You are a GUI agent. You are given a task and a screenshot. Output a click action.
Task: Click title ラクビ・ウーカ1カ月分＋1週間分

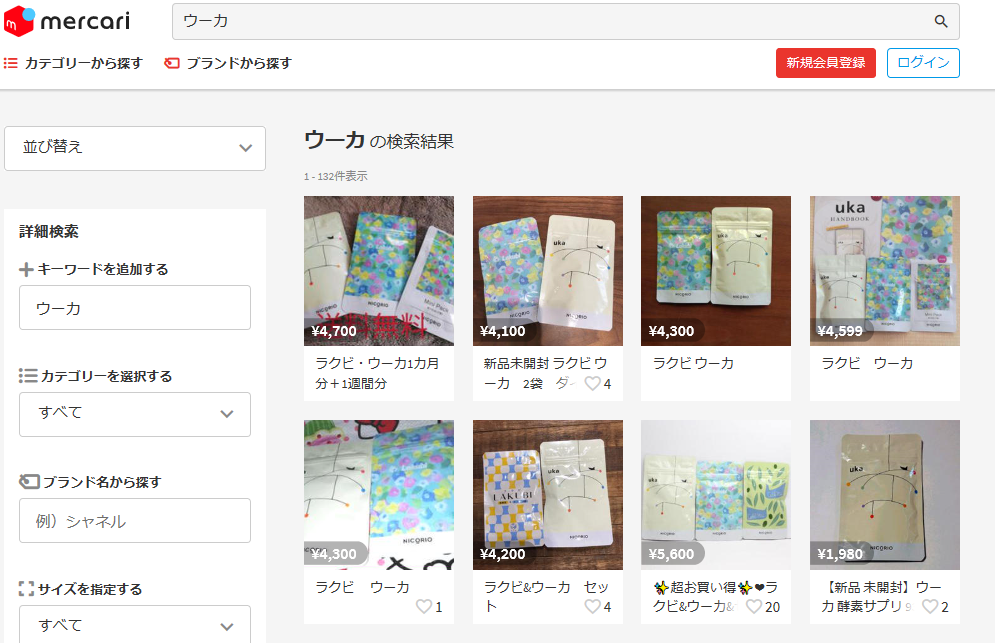tap(378, 373)
